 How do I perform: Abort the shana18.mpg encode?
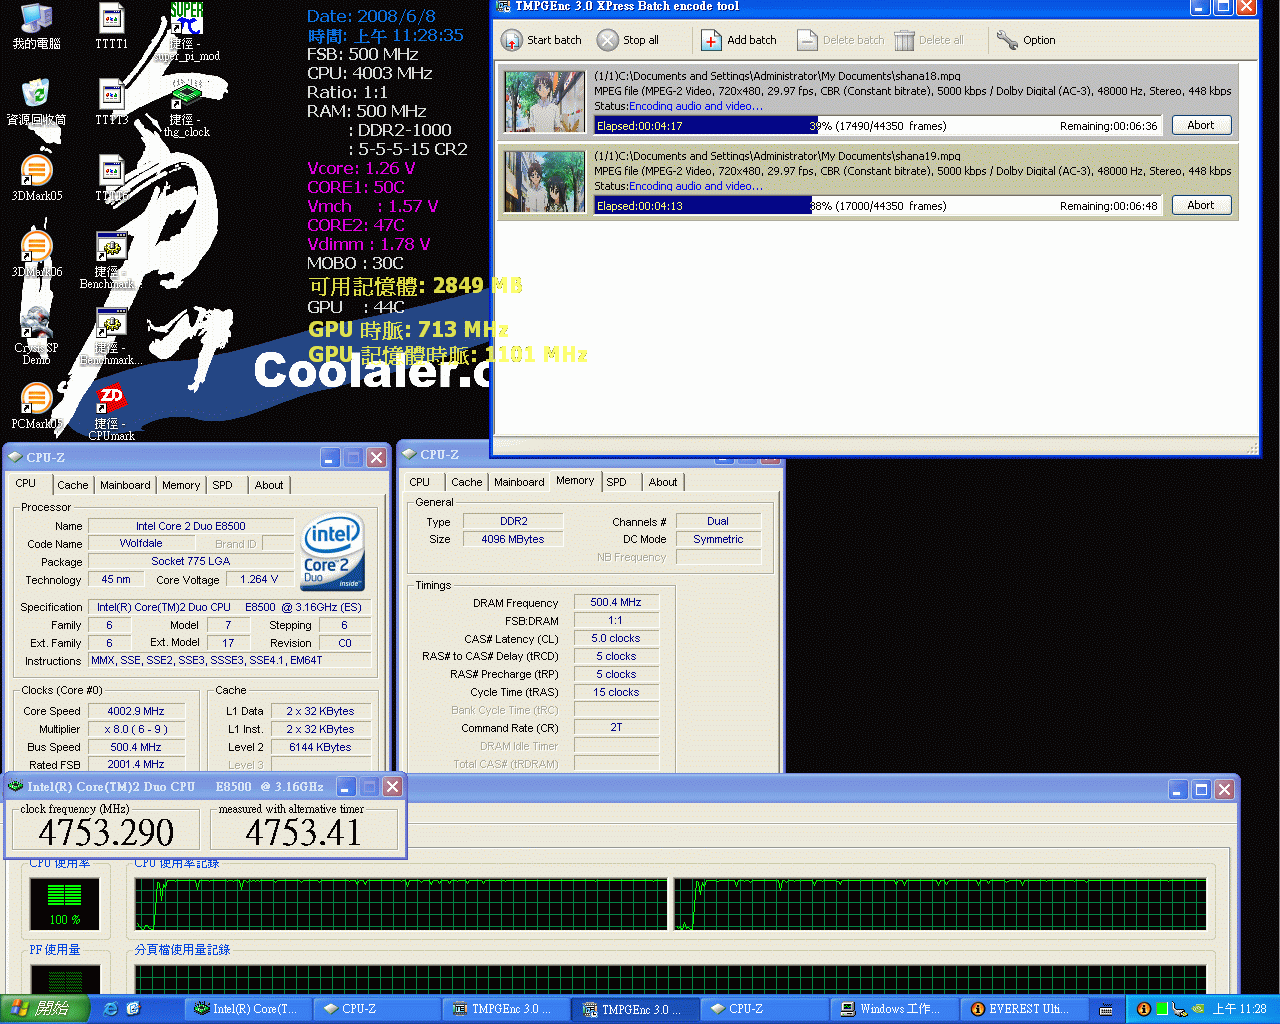pyautogui.click(x=1200, y=125)
